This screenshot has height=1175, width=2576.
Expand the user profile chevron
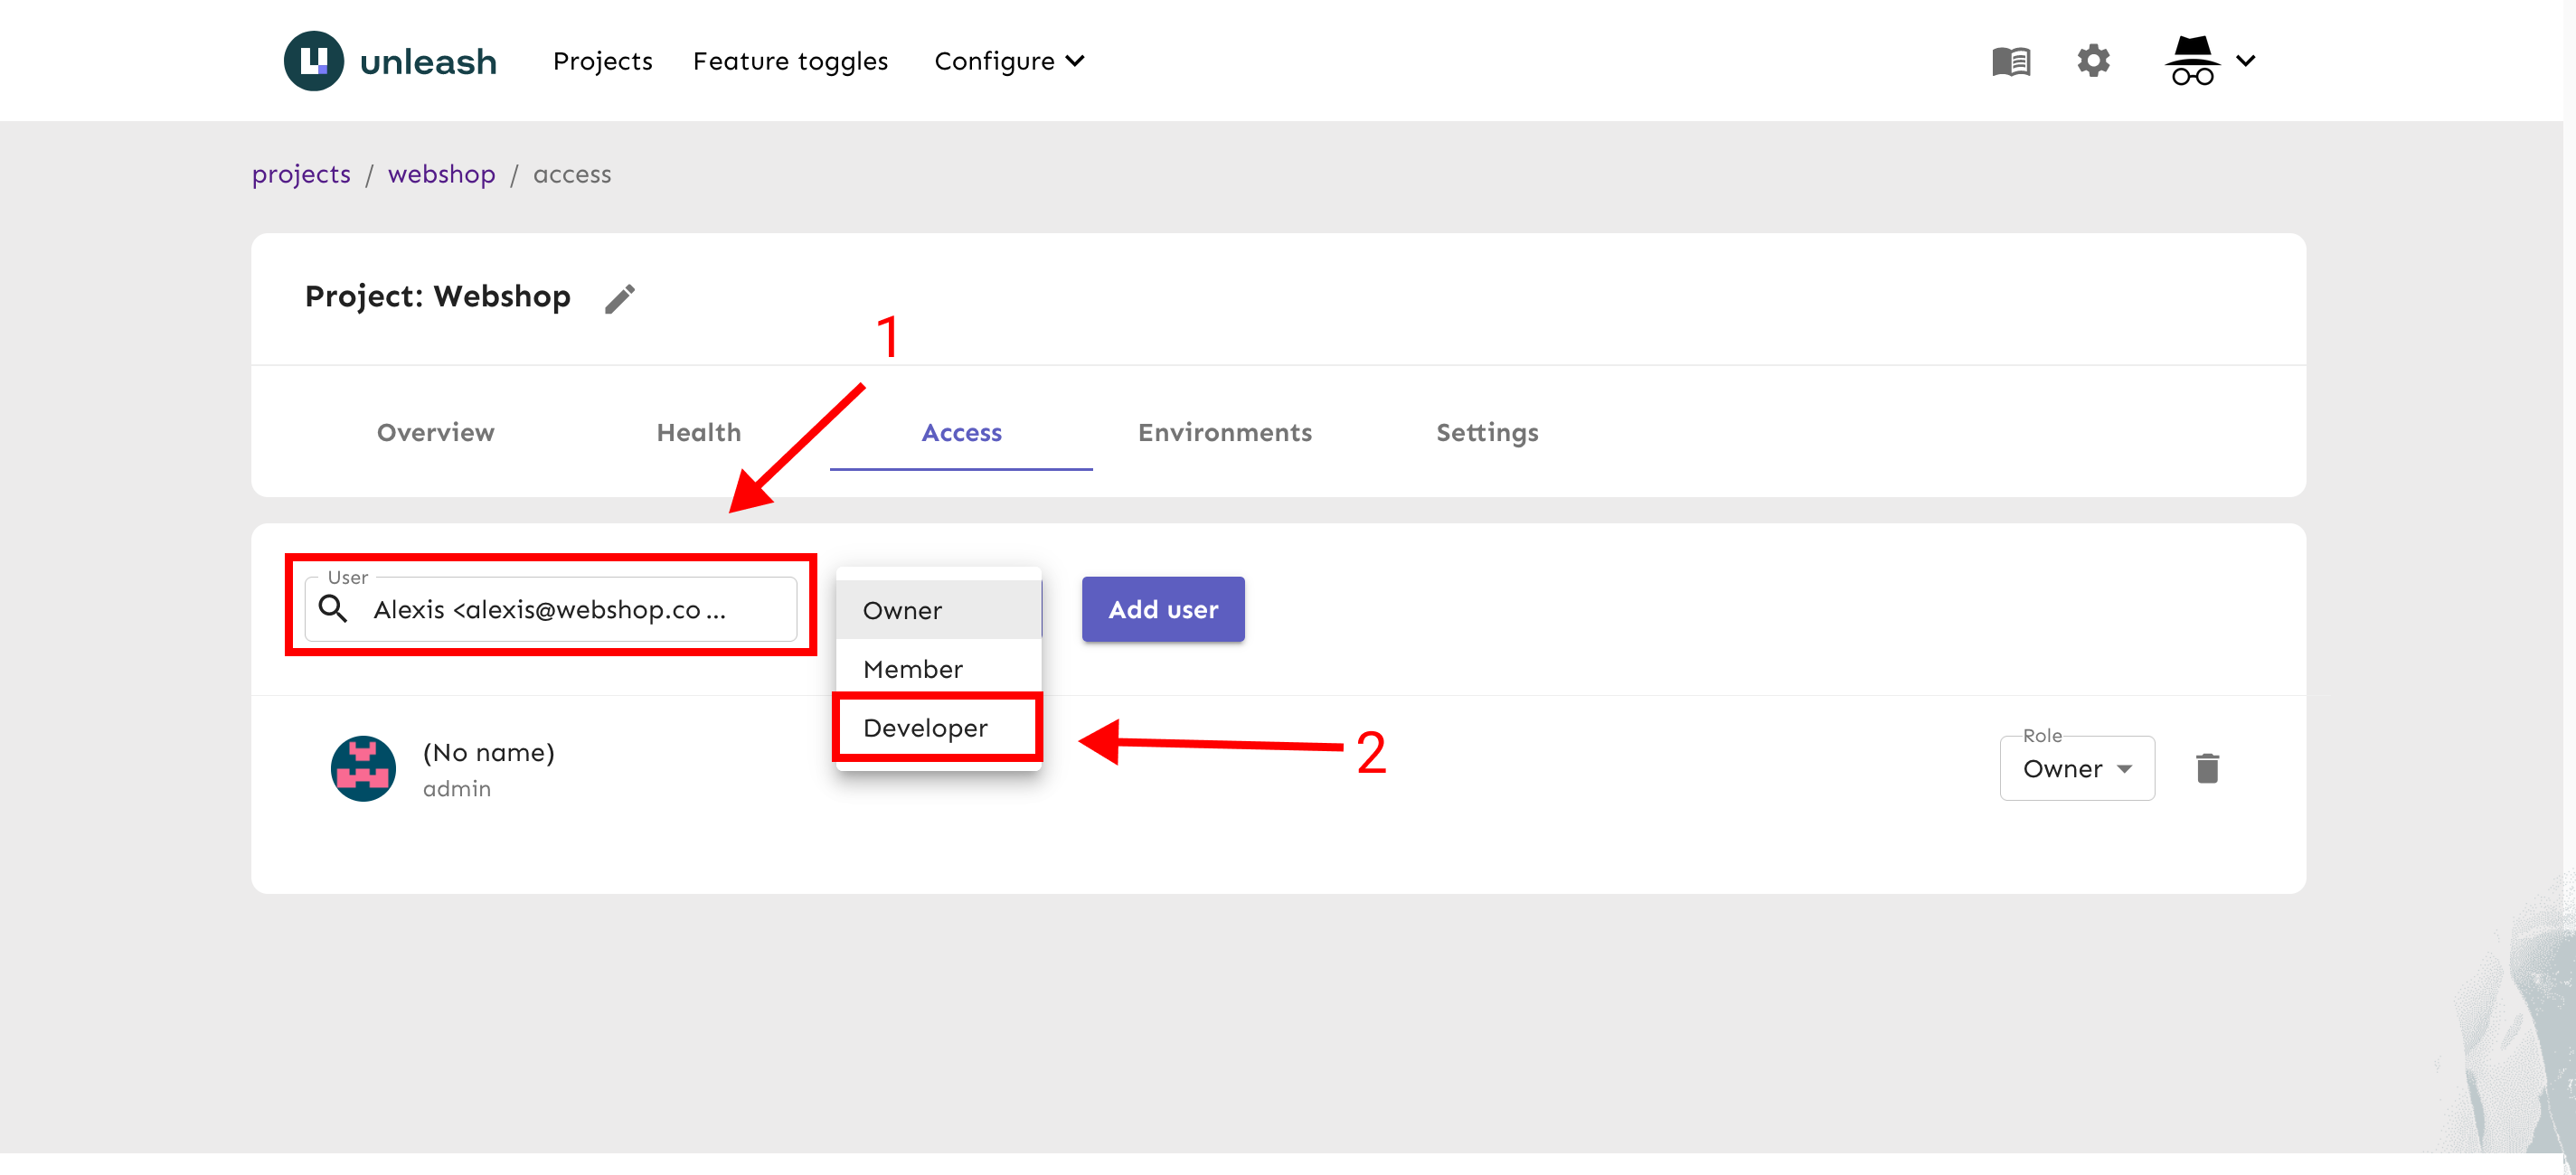coord(2246,61)
